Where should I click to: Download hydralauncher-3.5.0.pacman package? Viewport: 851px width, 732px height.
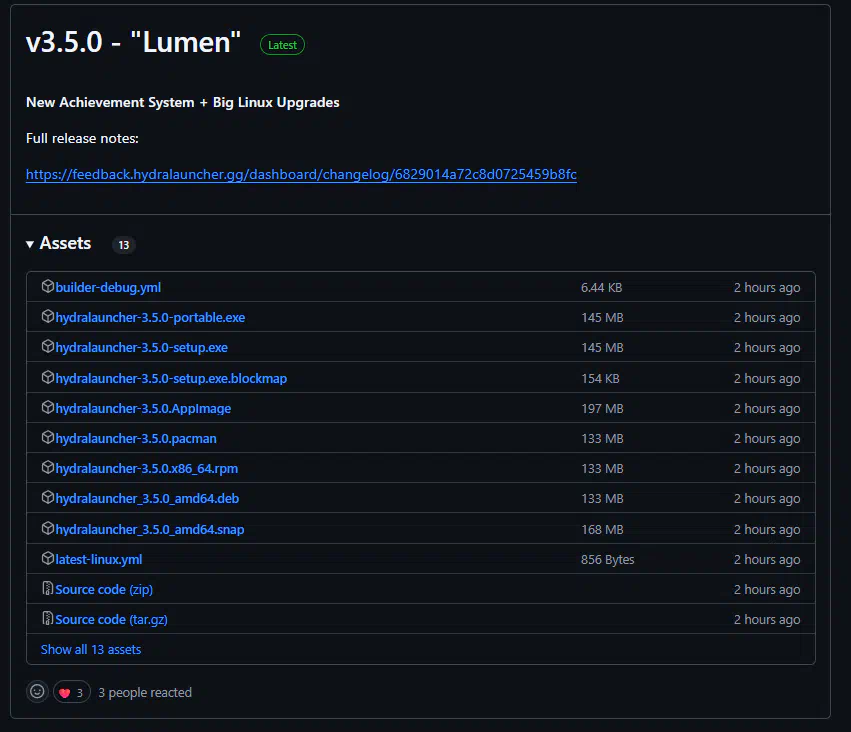click(x=136, y=438)
